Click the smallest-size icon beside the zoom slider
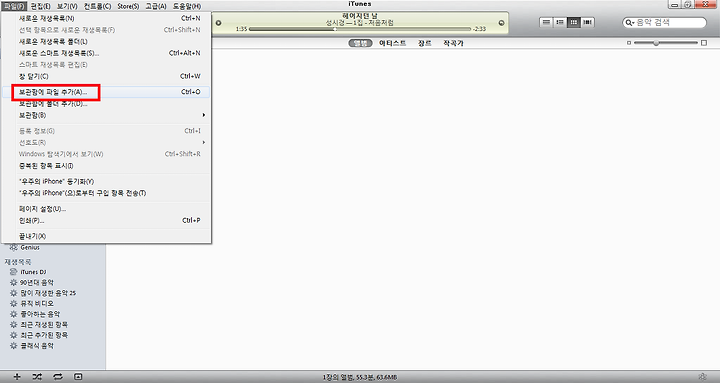Viewport: 720px width, 383px height. (x=629, y=43)
